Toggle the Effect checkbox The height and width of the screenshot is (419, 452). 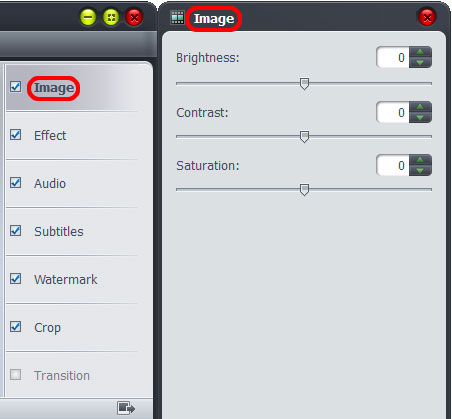(16, 135)
